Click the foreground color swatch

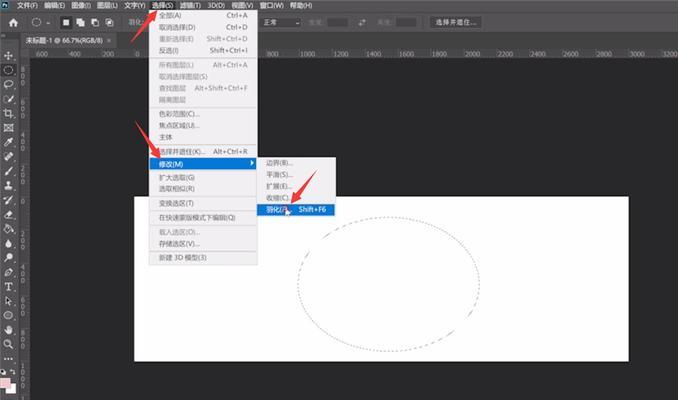coord(5,383)
